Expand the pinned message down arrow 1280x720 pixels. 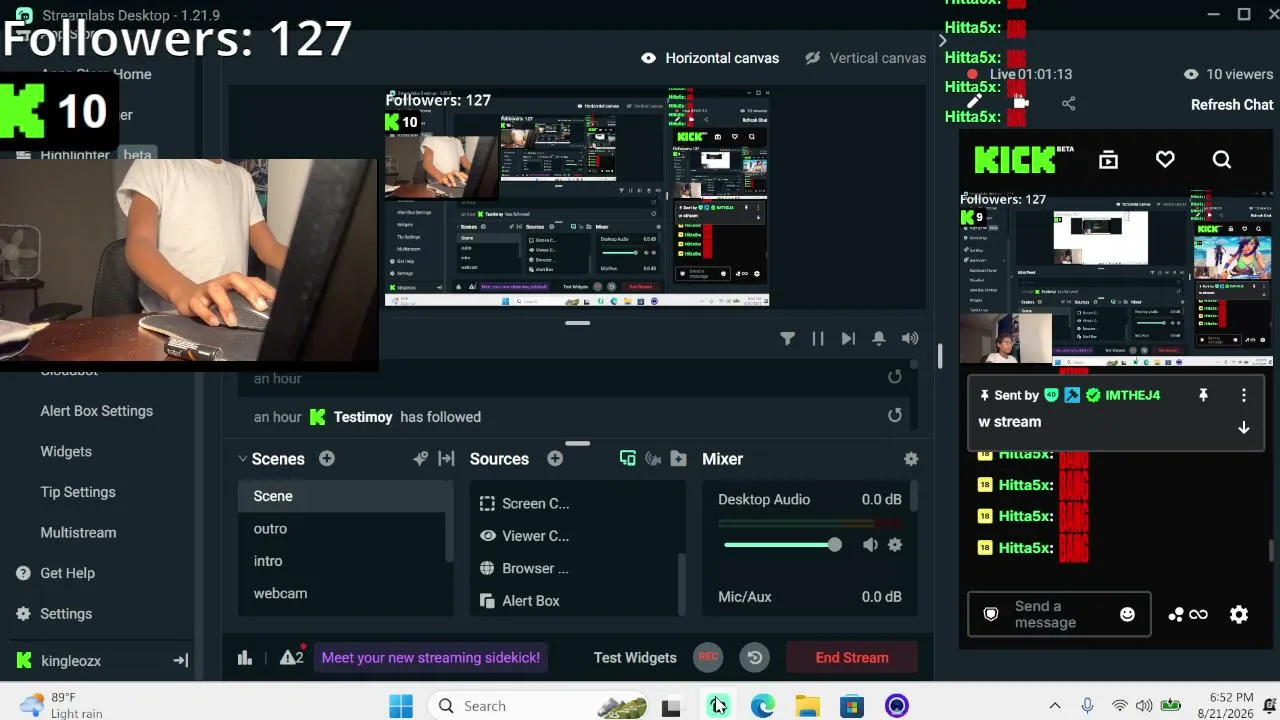click(x=1244, y=427)
